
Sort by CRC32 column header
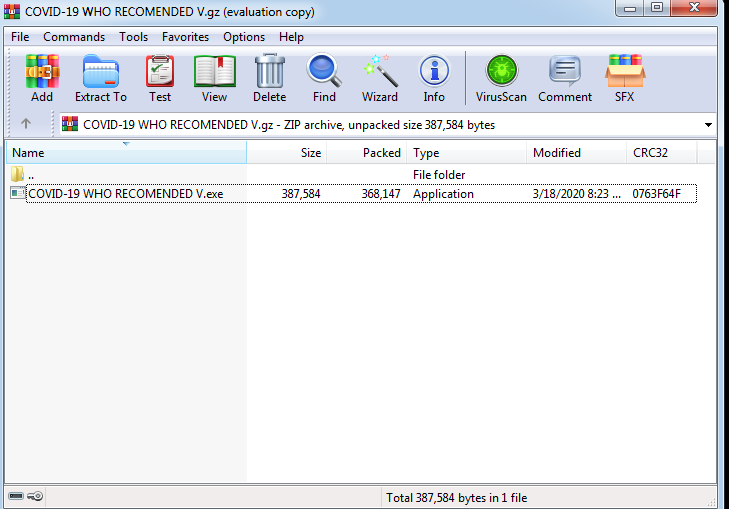[662, 152]
